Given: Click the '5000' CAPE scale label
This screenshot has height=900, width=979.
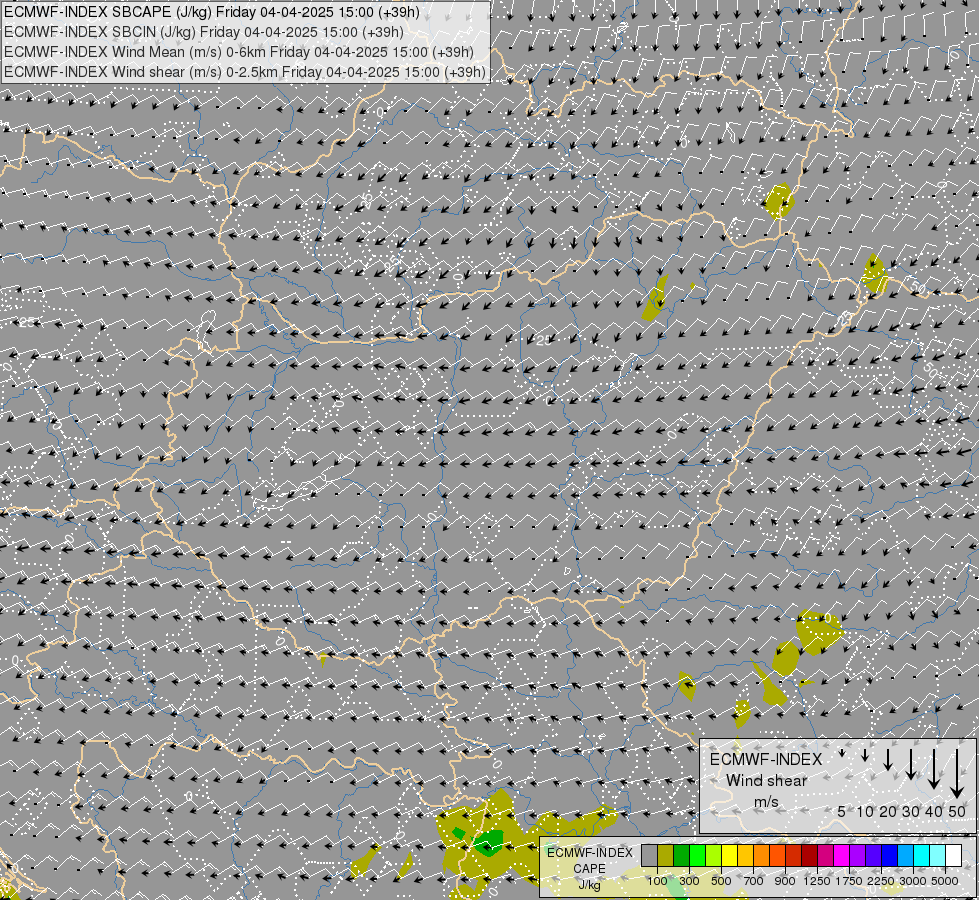Looking at the screenshot, I should pos(945,881).
